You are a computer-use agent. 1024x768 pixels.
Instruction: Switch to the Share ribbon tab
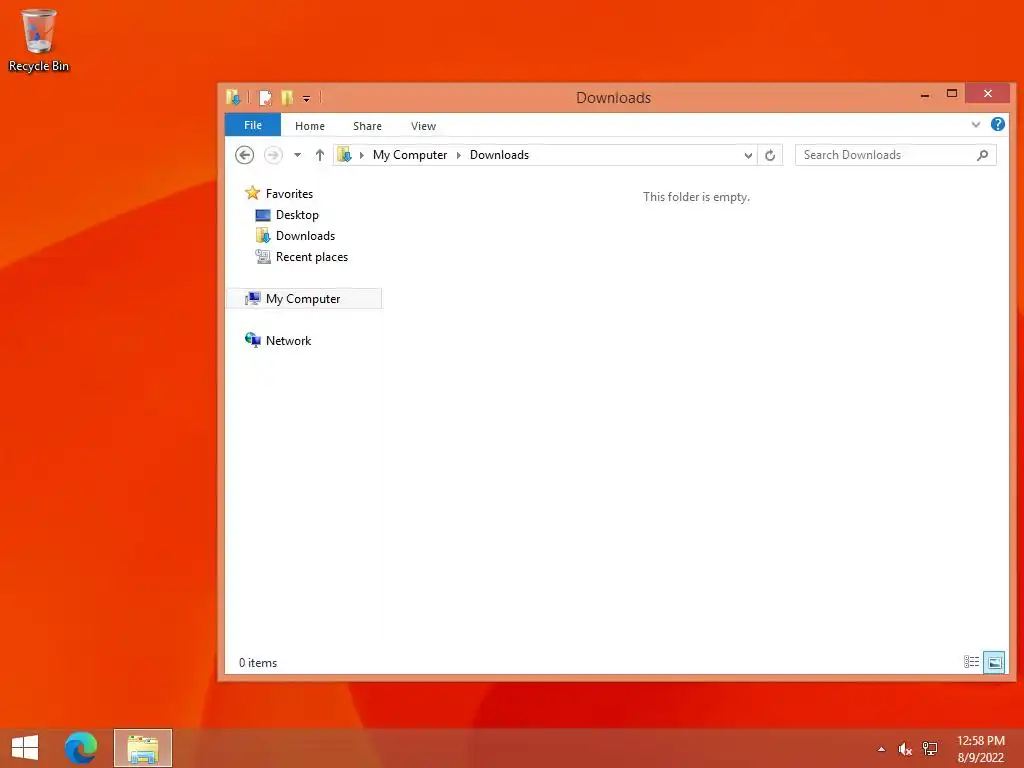pos(367,126)
